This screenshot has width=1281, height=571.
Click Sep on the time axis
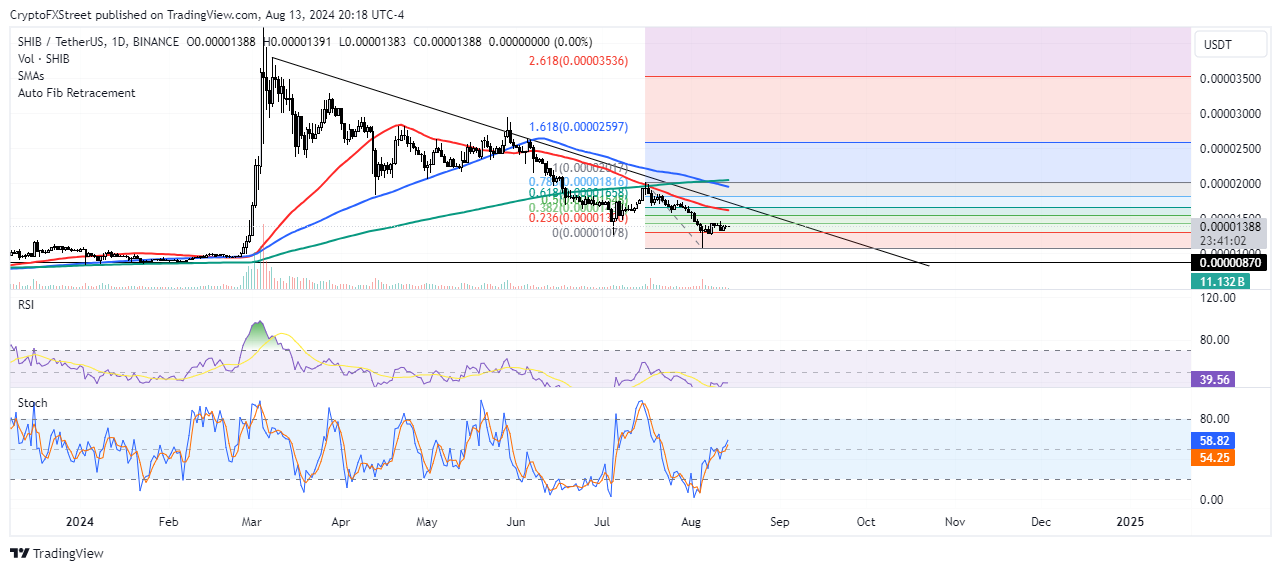[780, 522]
